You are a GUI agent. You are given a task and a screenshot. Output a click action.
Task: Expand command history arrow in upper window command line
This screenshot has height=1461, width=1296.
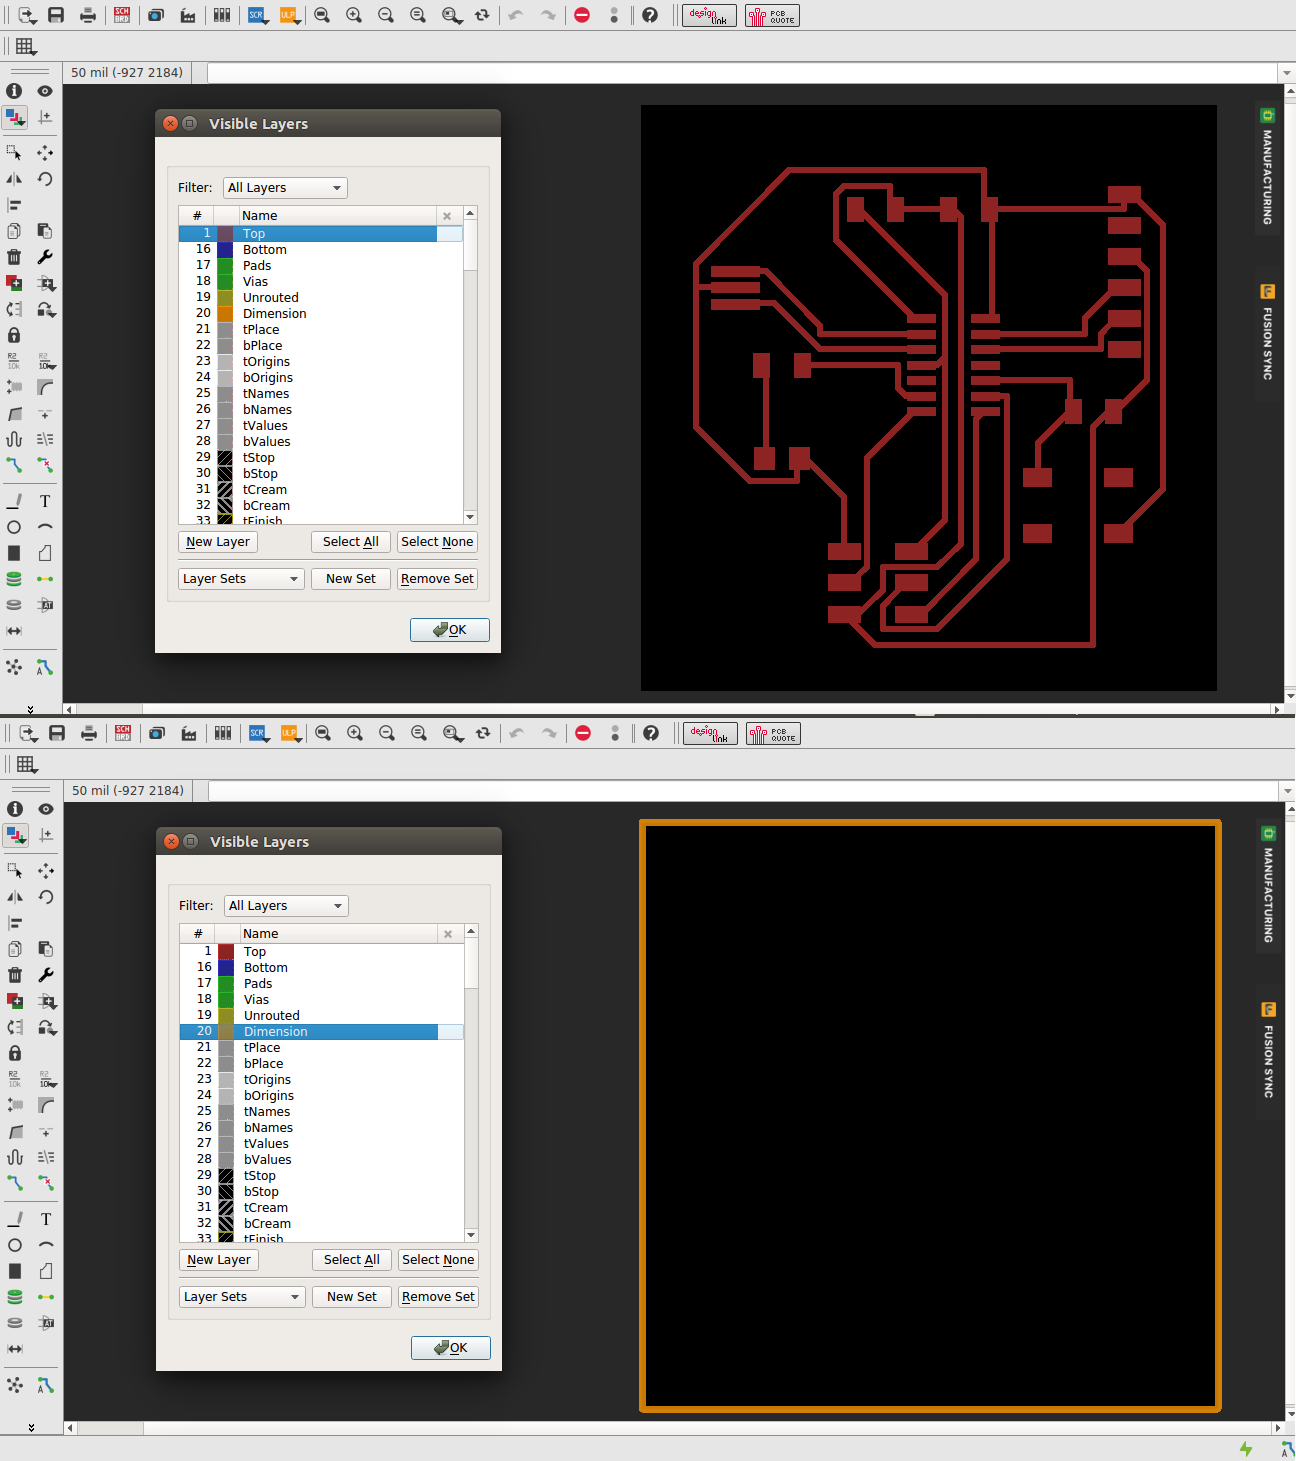[x=1287, y=73]
